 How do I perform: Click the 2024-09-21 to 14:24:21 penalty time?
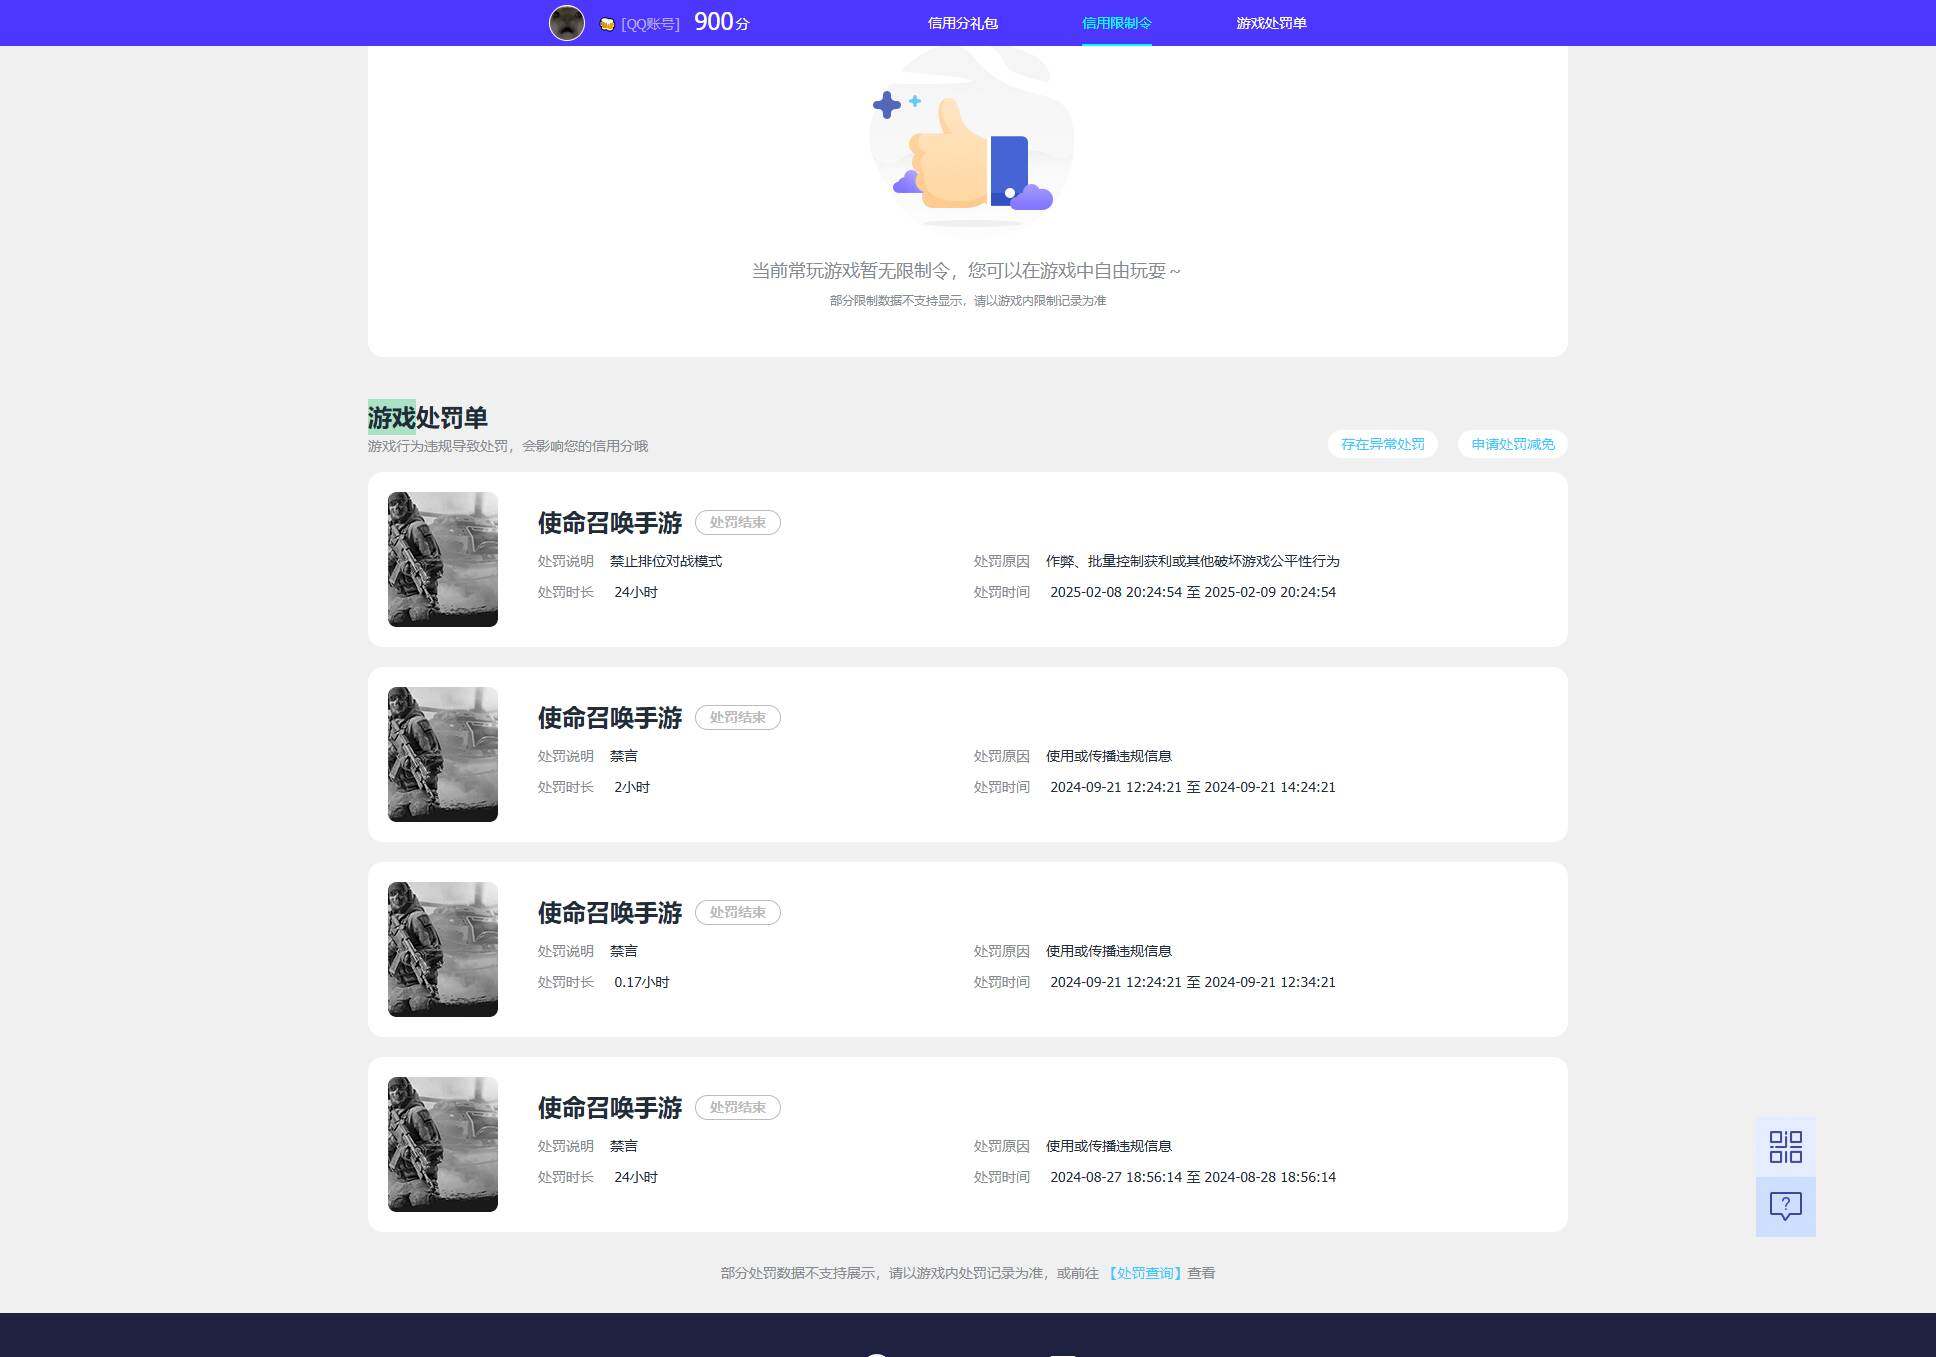pyautogui.click(x=1193, y=787)
